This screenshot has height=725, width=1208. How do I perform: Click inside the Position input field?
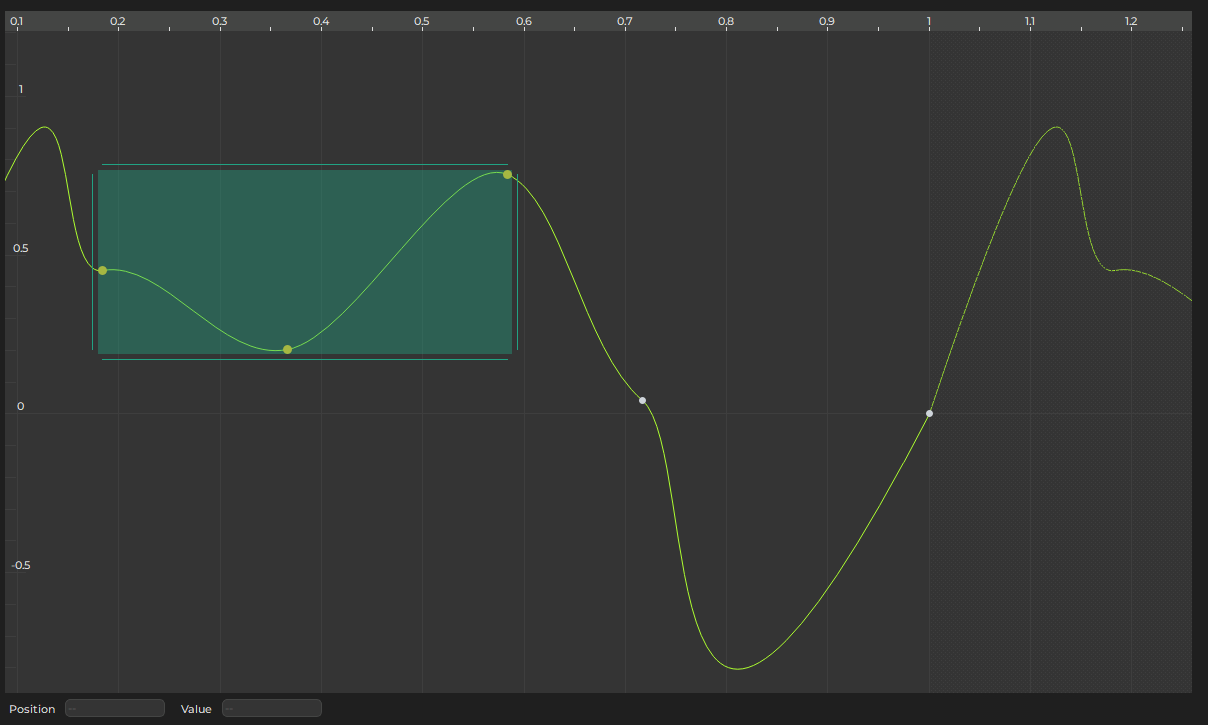tap(114, 708)
